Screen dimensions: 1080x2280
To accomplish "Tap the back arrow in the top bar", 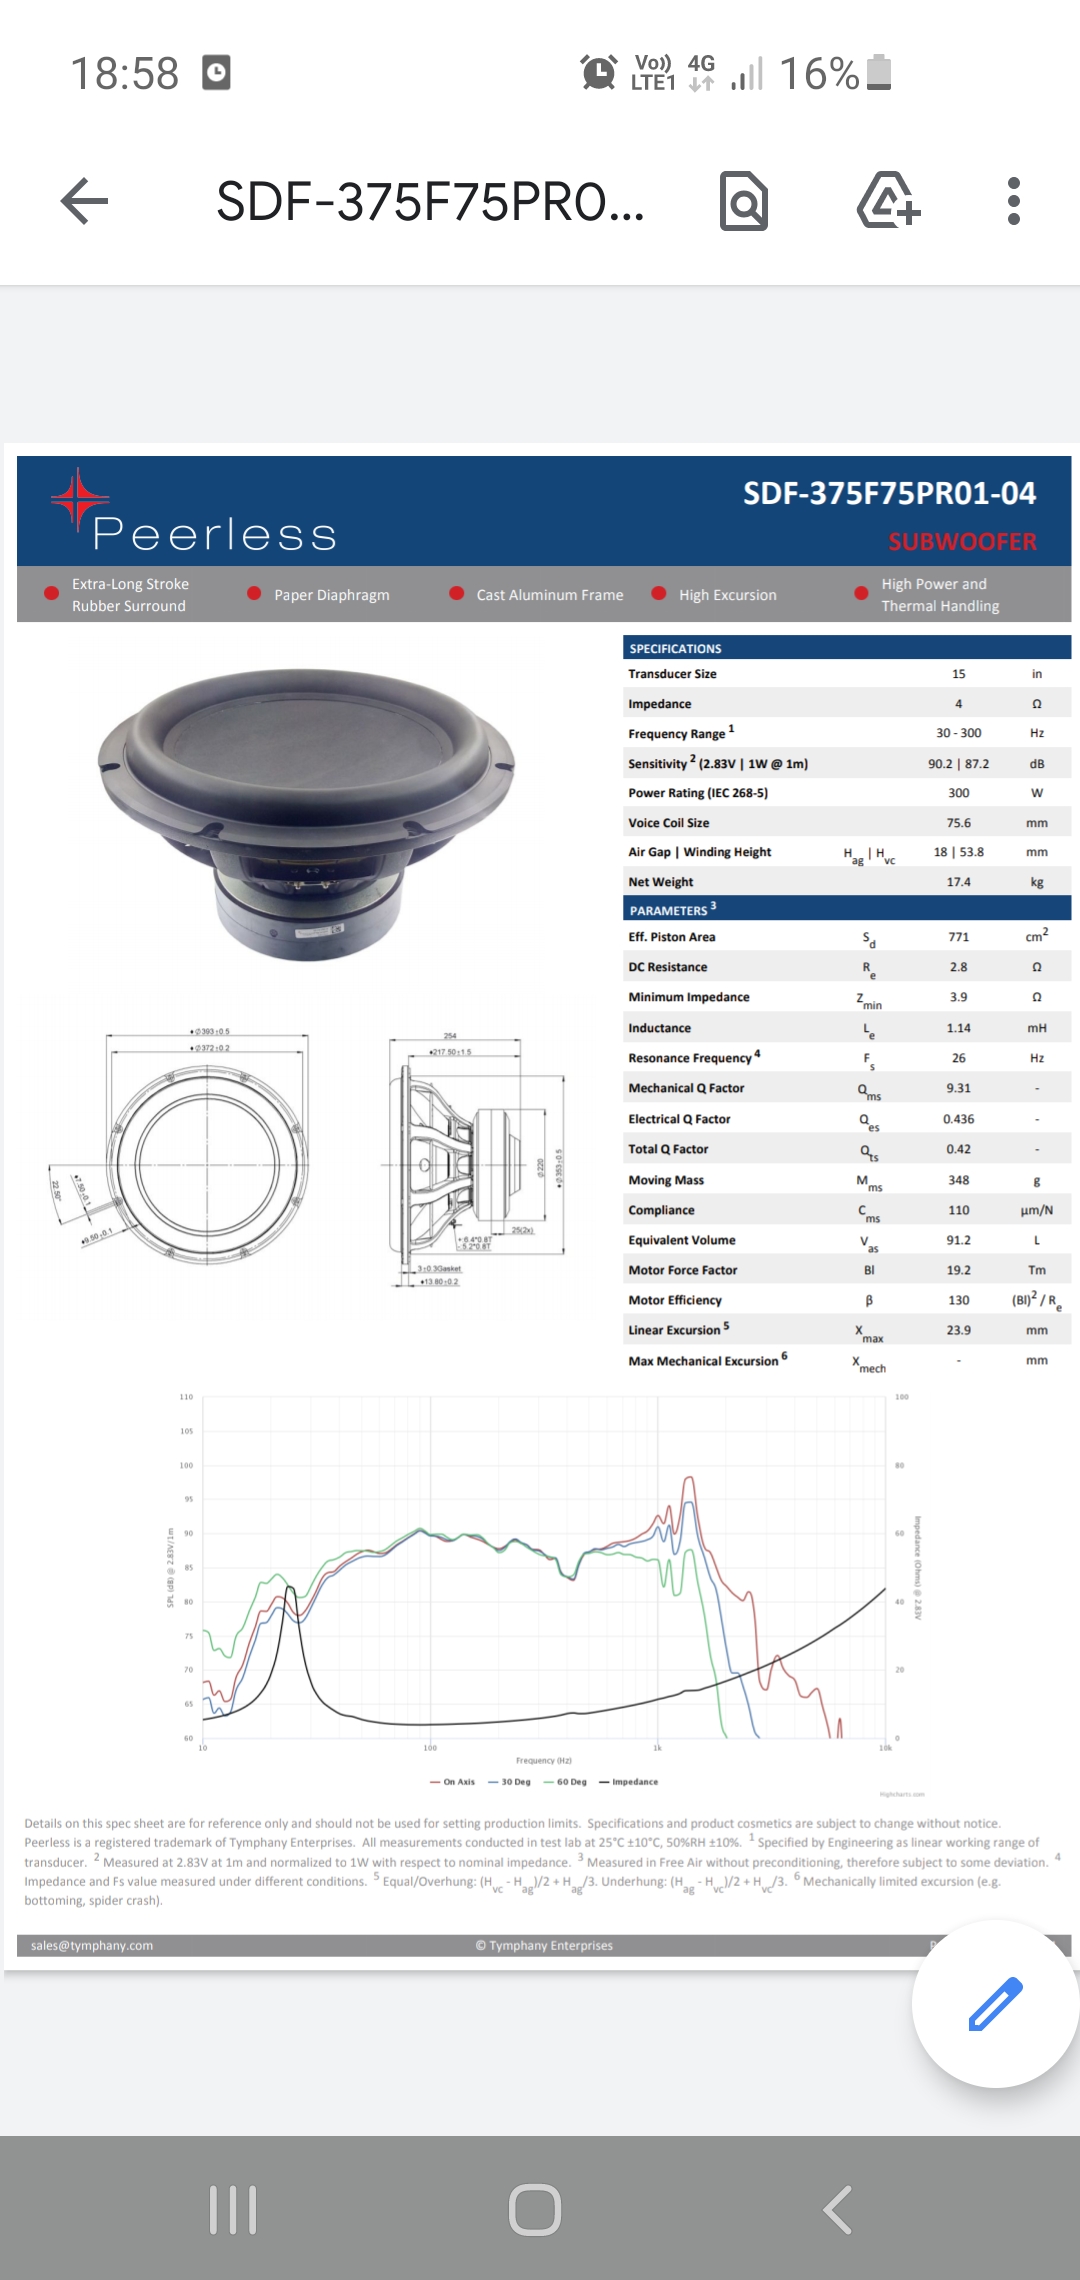I will click(x=84, y=201).
